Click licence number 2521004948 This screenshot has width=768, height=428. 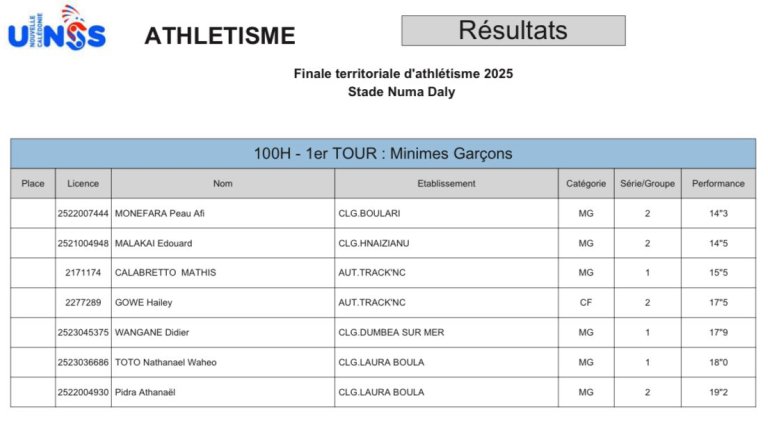83,243
